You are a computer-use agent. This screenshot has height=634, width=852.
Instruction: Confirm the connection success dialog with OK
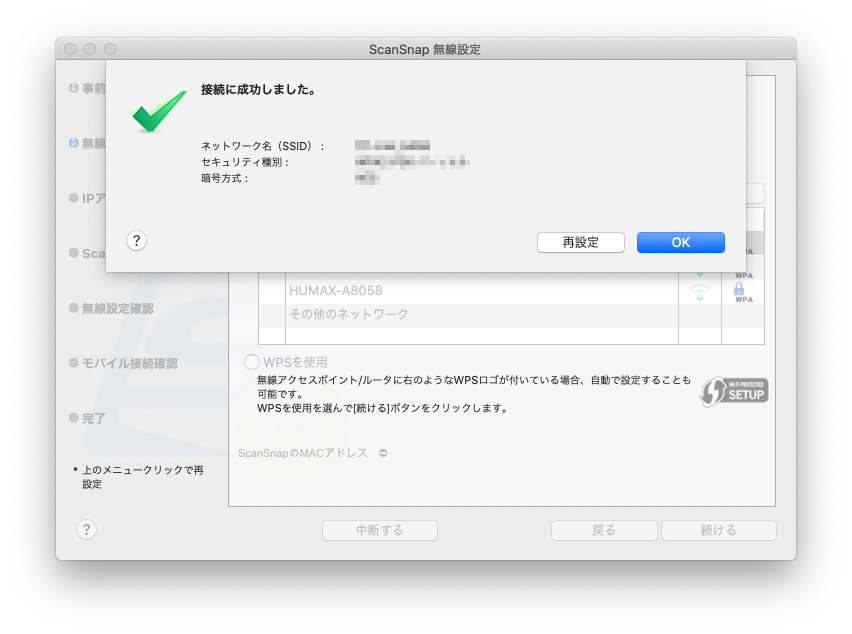[x=680, y=242]
